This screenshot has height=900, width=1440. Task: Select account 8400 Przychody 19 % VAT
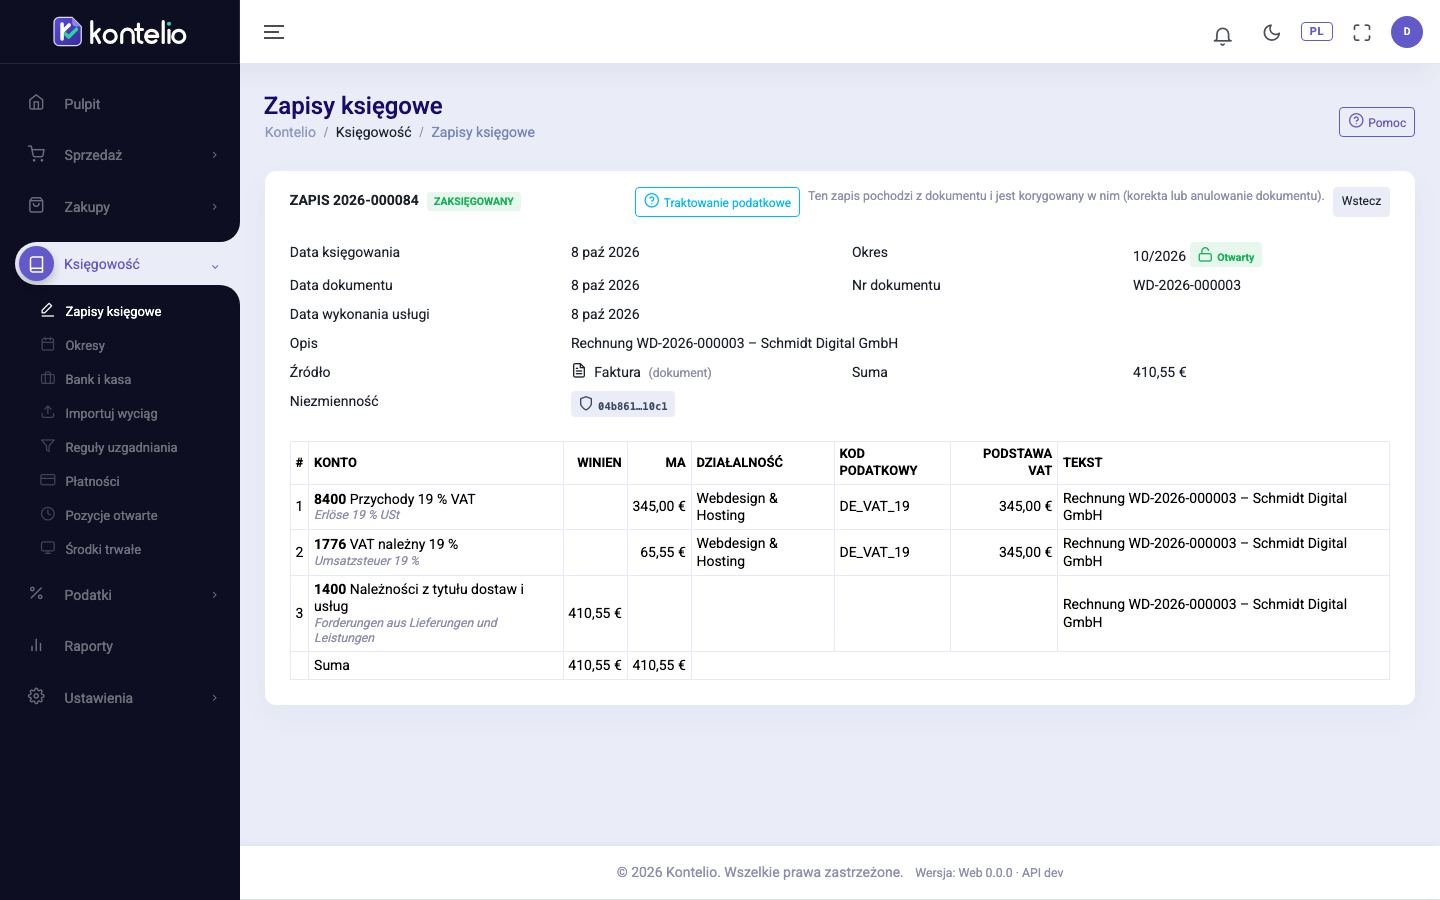point(395,499)
